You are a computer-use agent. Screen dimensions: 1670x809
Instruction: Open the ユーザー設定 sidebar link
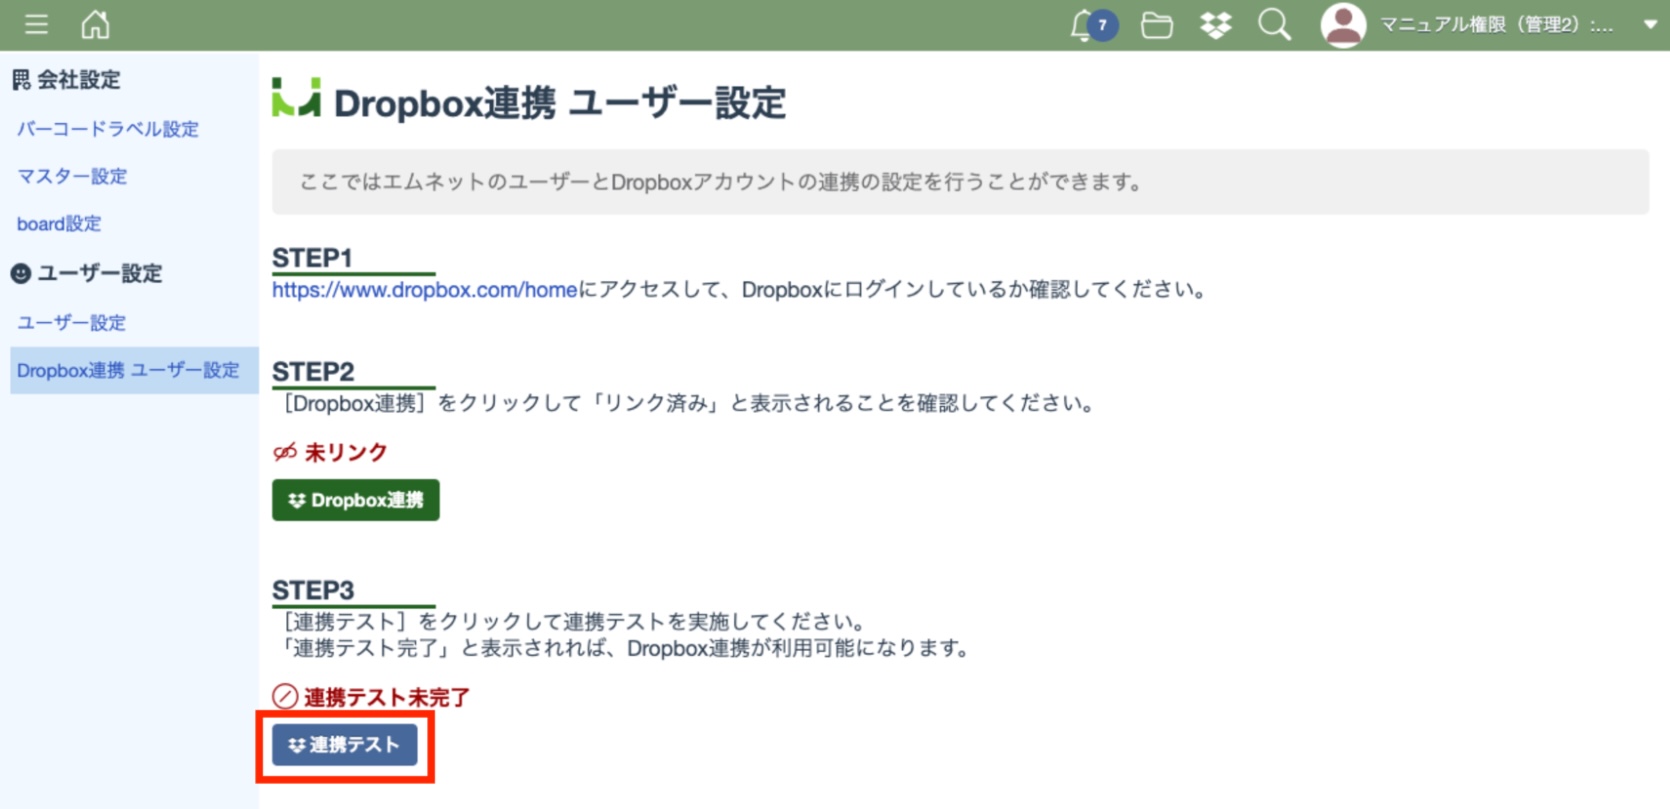72,322
